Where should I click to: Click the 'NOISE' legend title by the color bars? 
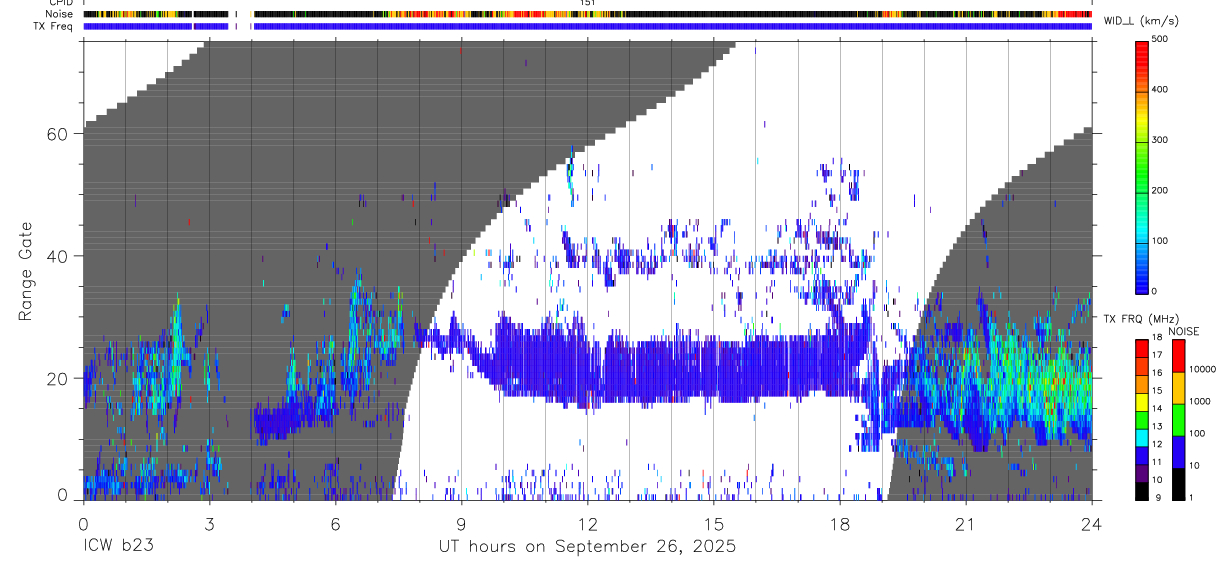[x=1184, y=331]
